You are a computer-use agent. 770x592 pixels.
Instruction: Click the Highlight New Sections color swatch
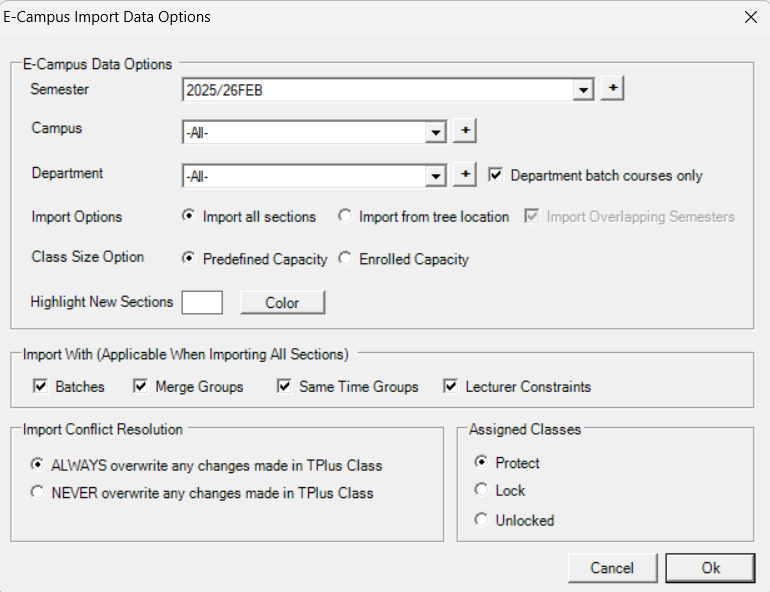point(202,302)
